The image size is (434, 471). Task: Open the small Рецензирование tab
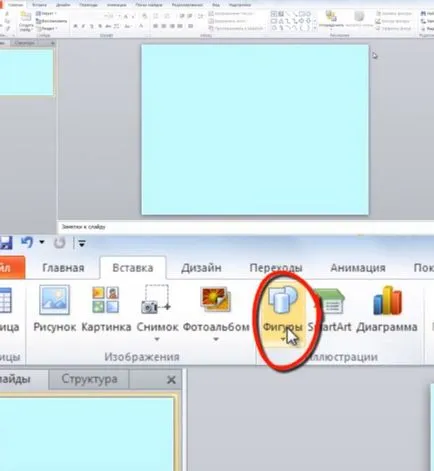click(187, 5)
